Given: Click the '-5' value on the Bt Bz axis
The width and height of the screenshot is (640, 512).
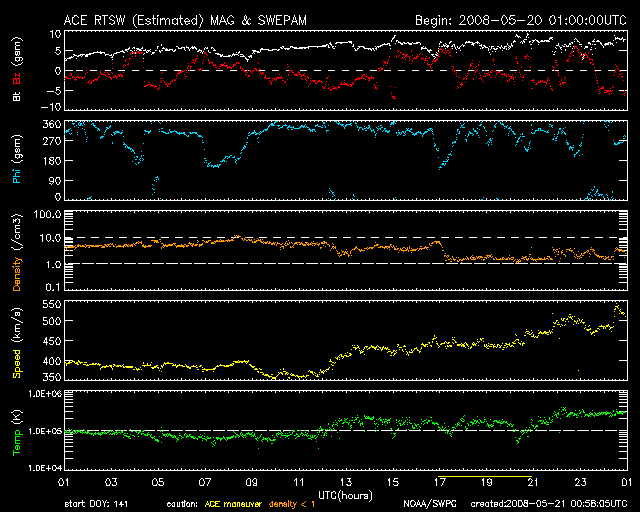Looking at the screenshot, I should tap(54, 90).
